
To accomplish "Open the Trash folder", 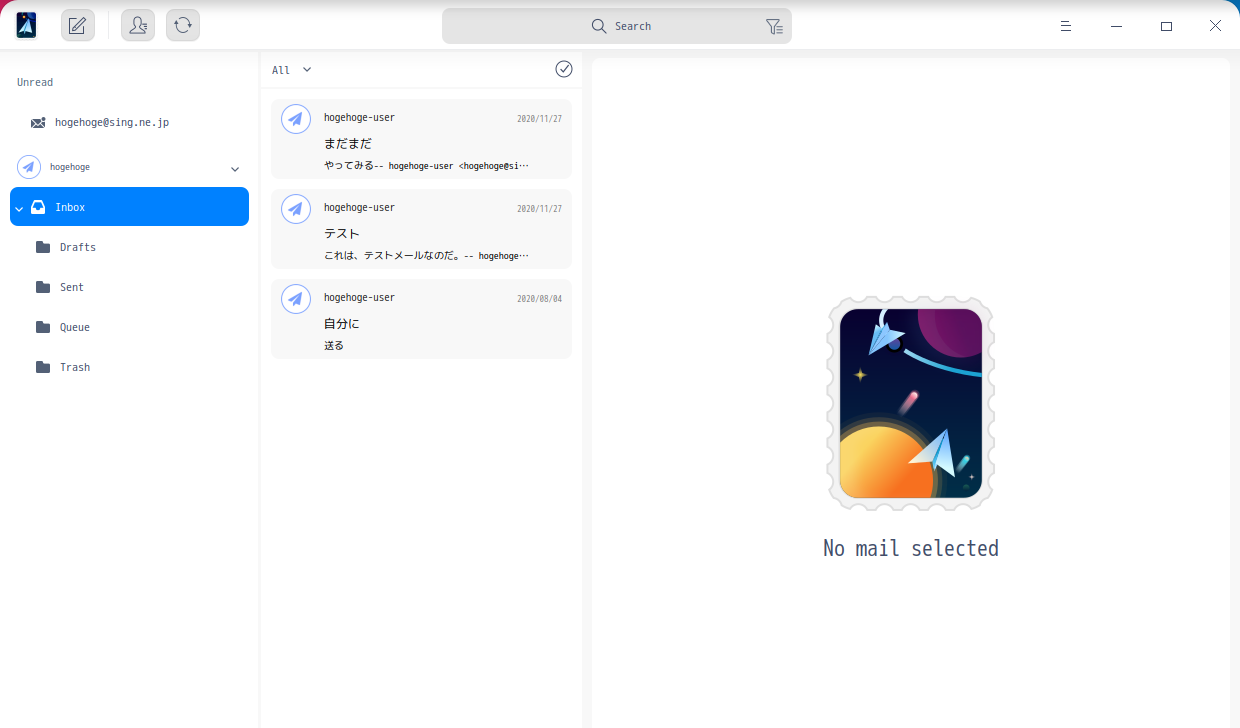I will pos(129,367).
